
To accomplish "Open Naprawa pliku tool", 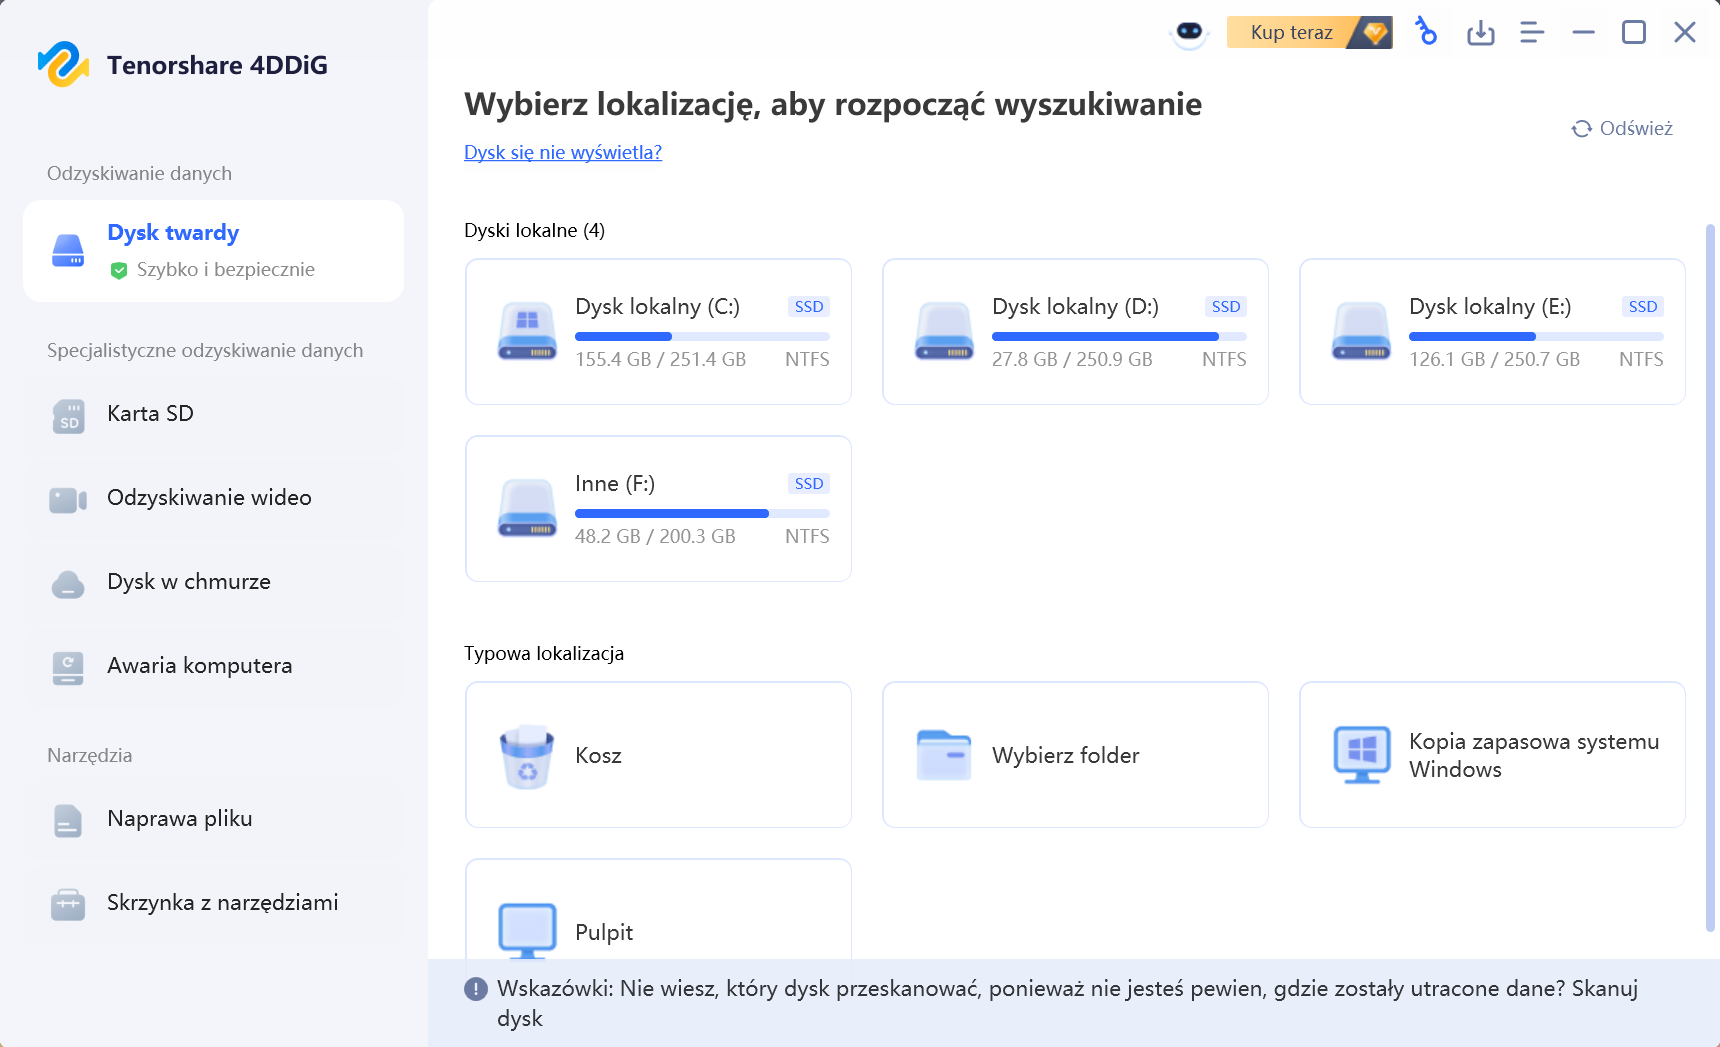I will [x=213, y=819].
